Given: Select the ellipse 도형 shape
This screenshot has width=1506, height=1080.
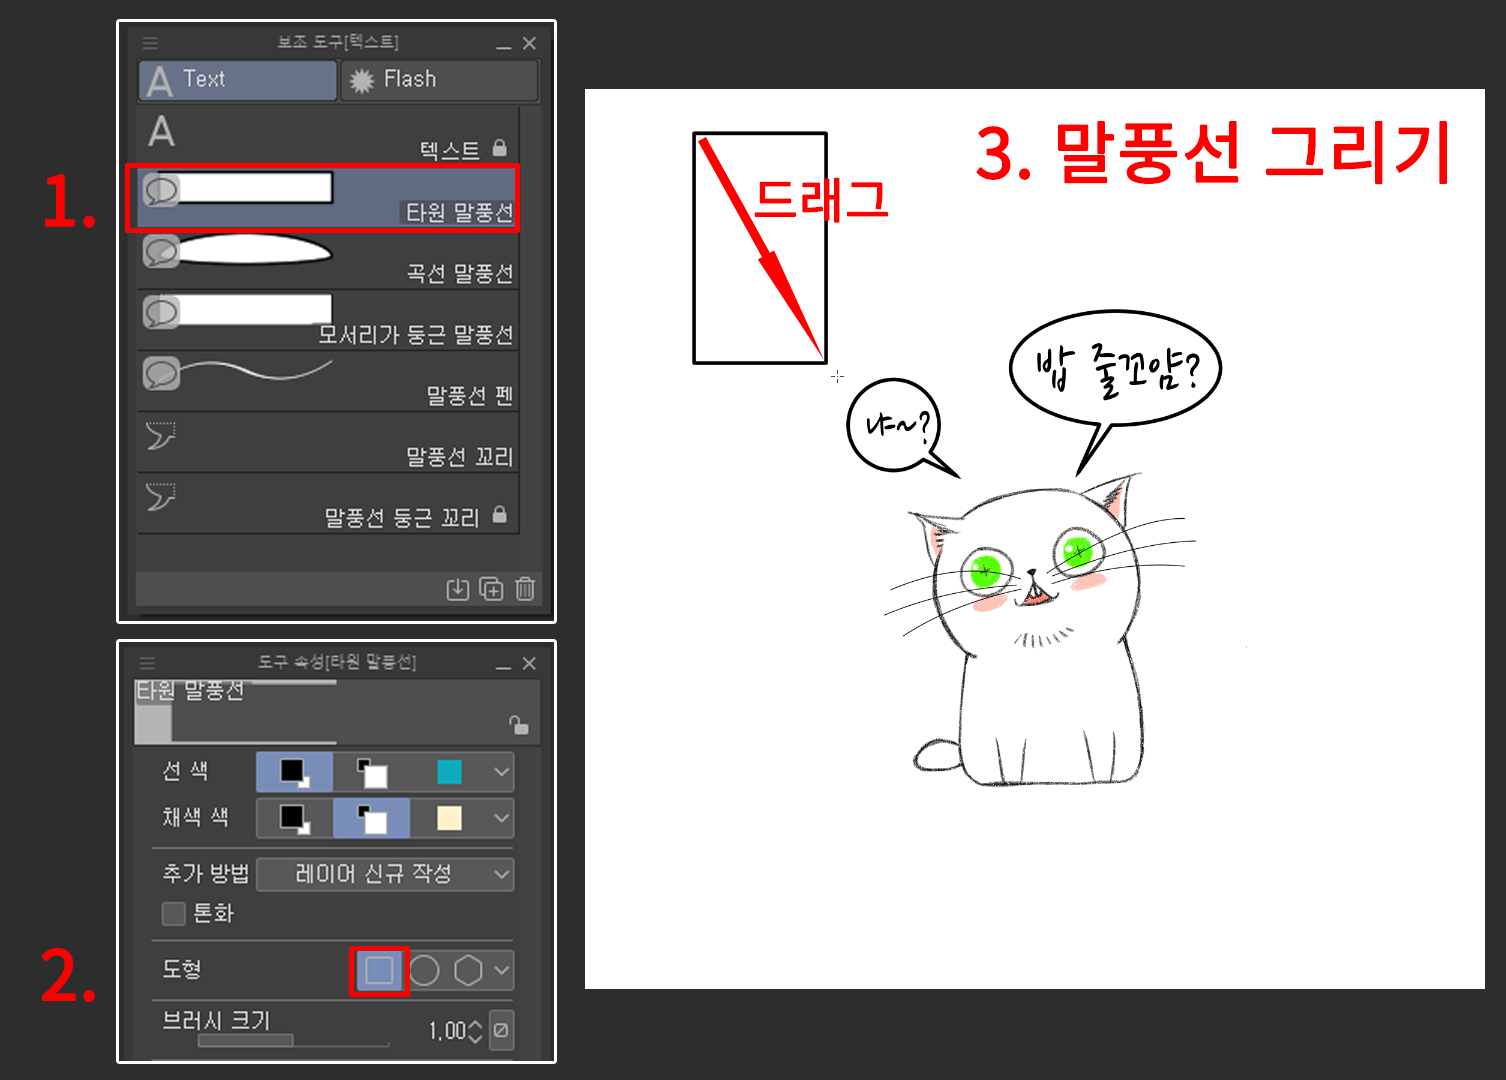Looking at the screenshot, I should 424,970.
